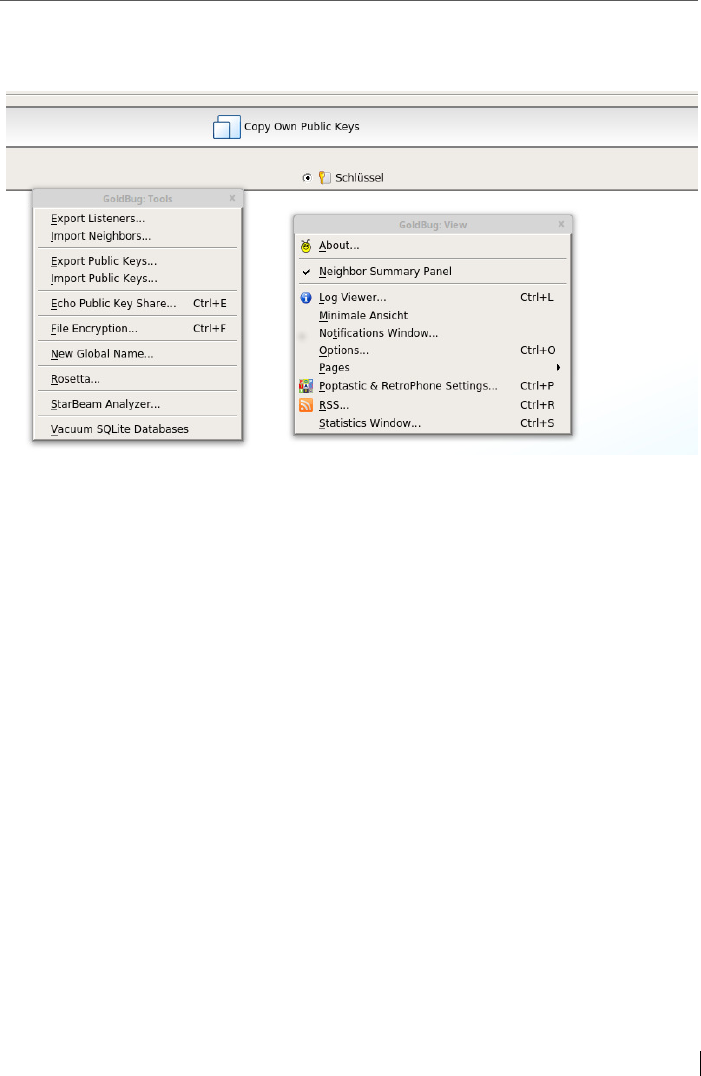
Task: Click the Copy Own Public Keys icon
Action: click(226, 127)
